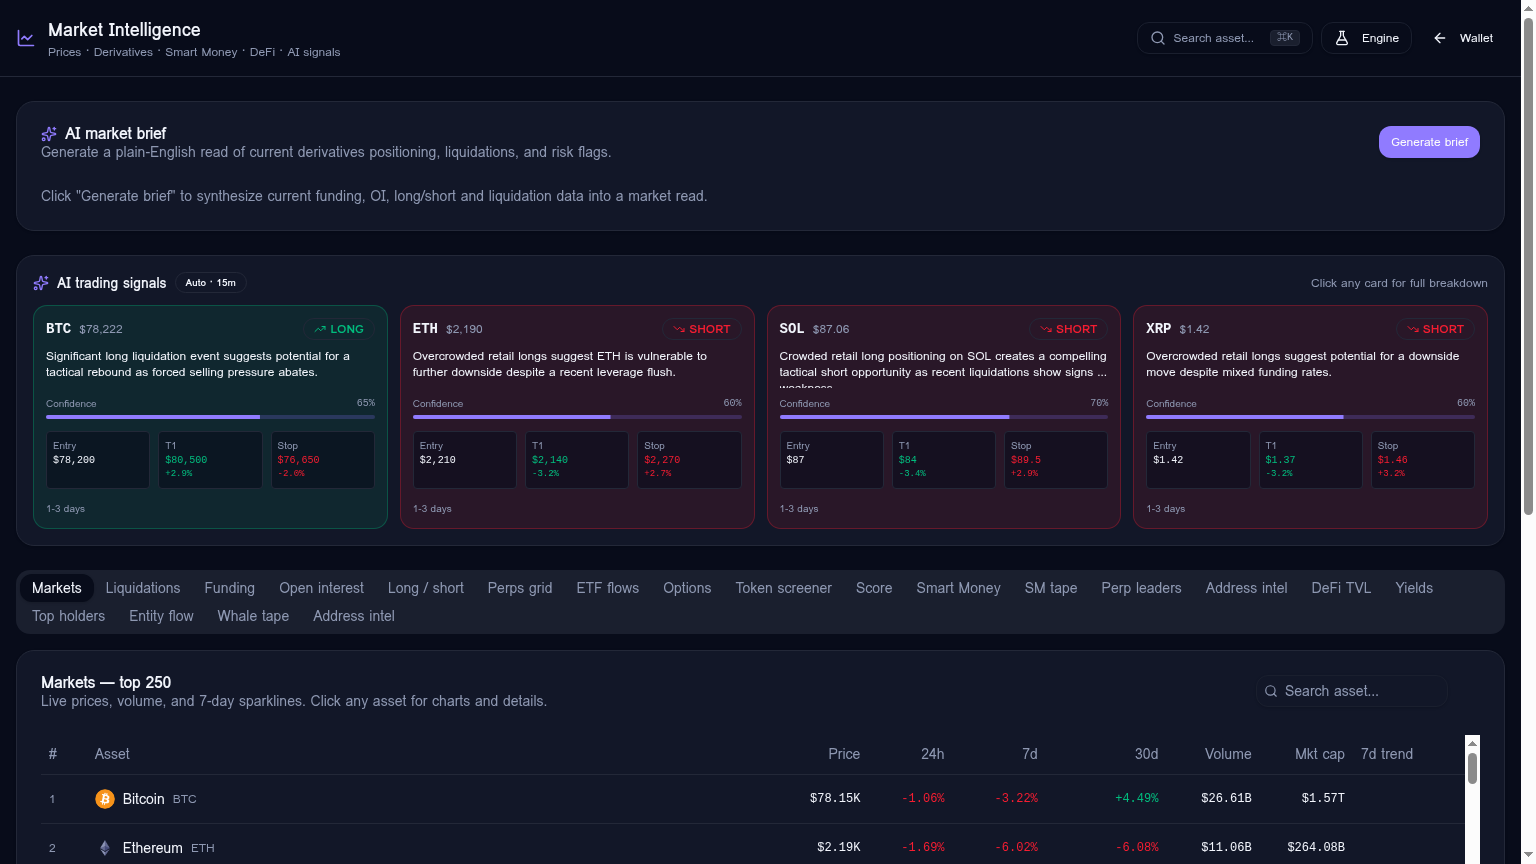Open the ETF flows tab
Image resolution: width=1536 pixels, height=864 pixels.
[608, 588]
